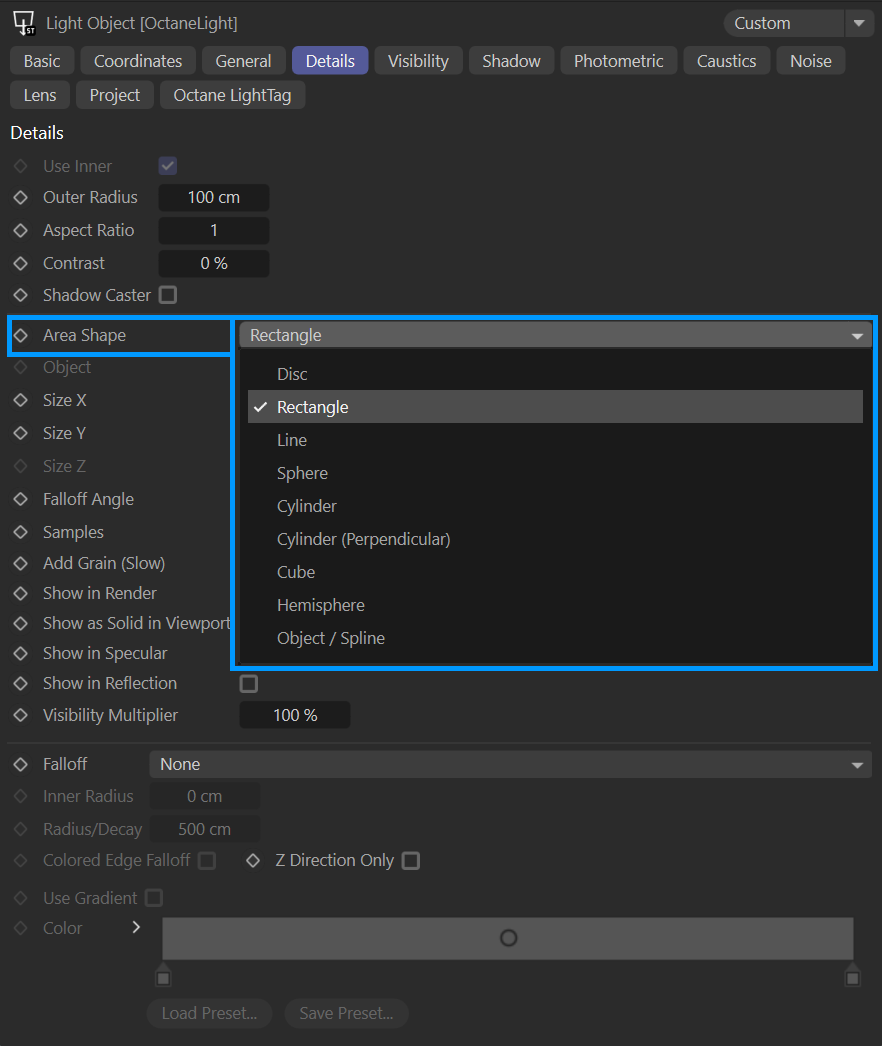The width and height of the screenshot is (882, 1046).
Task: Click left gradient knot under Color bar
Action: pyautogui.click(x=164, y=976)
